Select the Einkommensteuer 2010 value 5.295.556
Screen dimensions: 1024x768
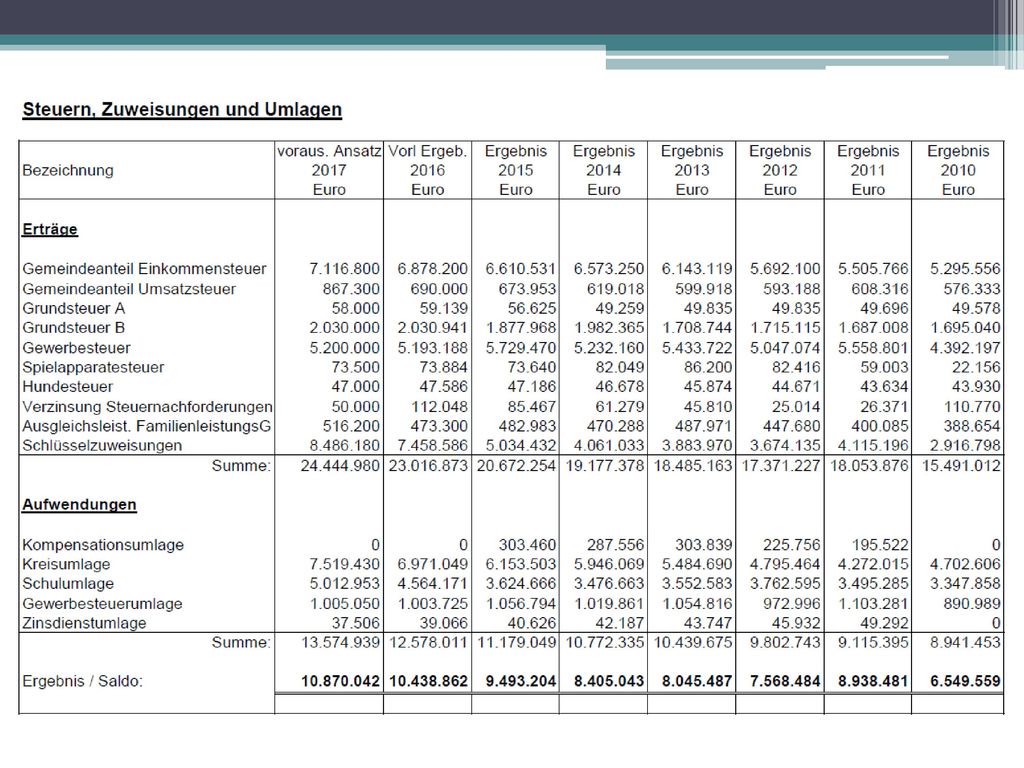pos(965,269)
